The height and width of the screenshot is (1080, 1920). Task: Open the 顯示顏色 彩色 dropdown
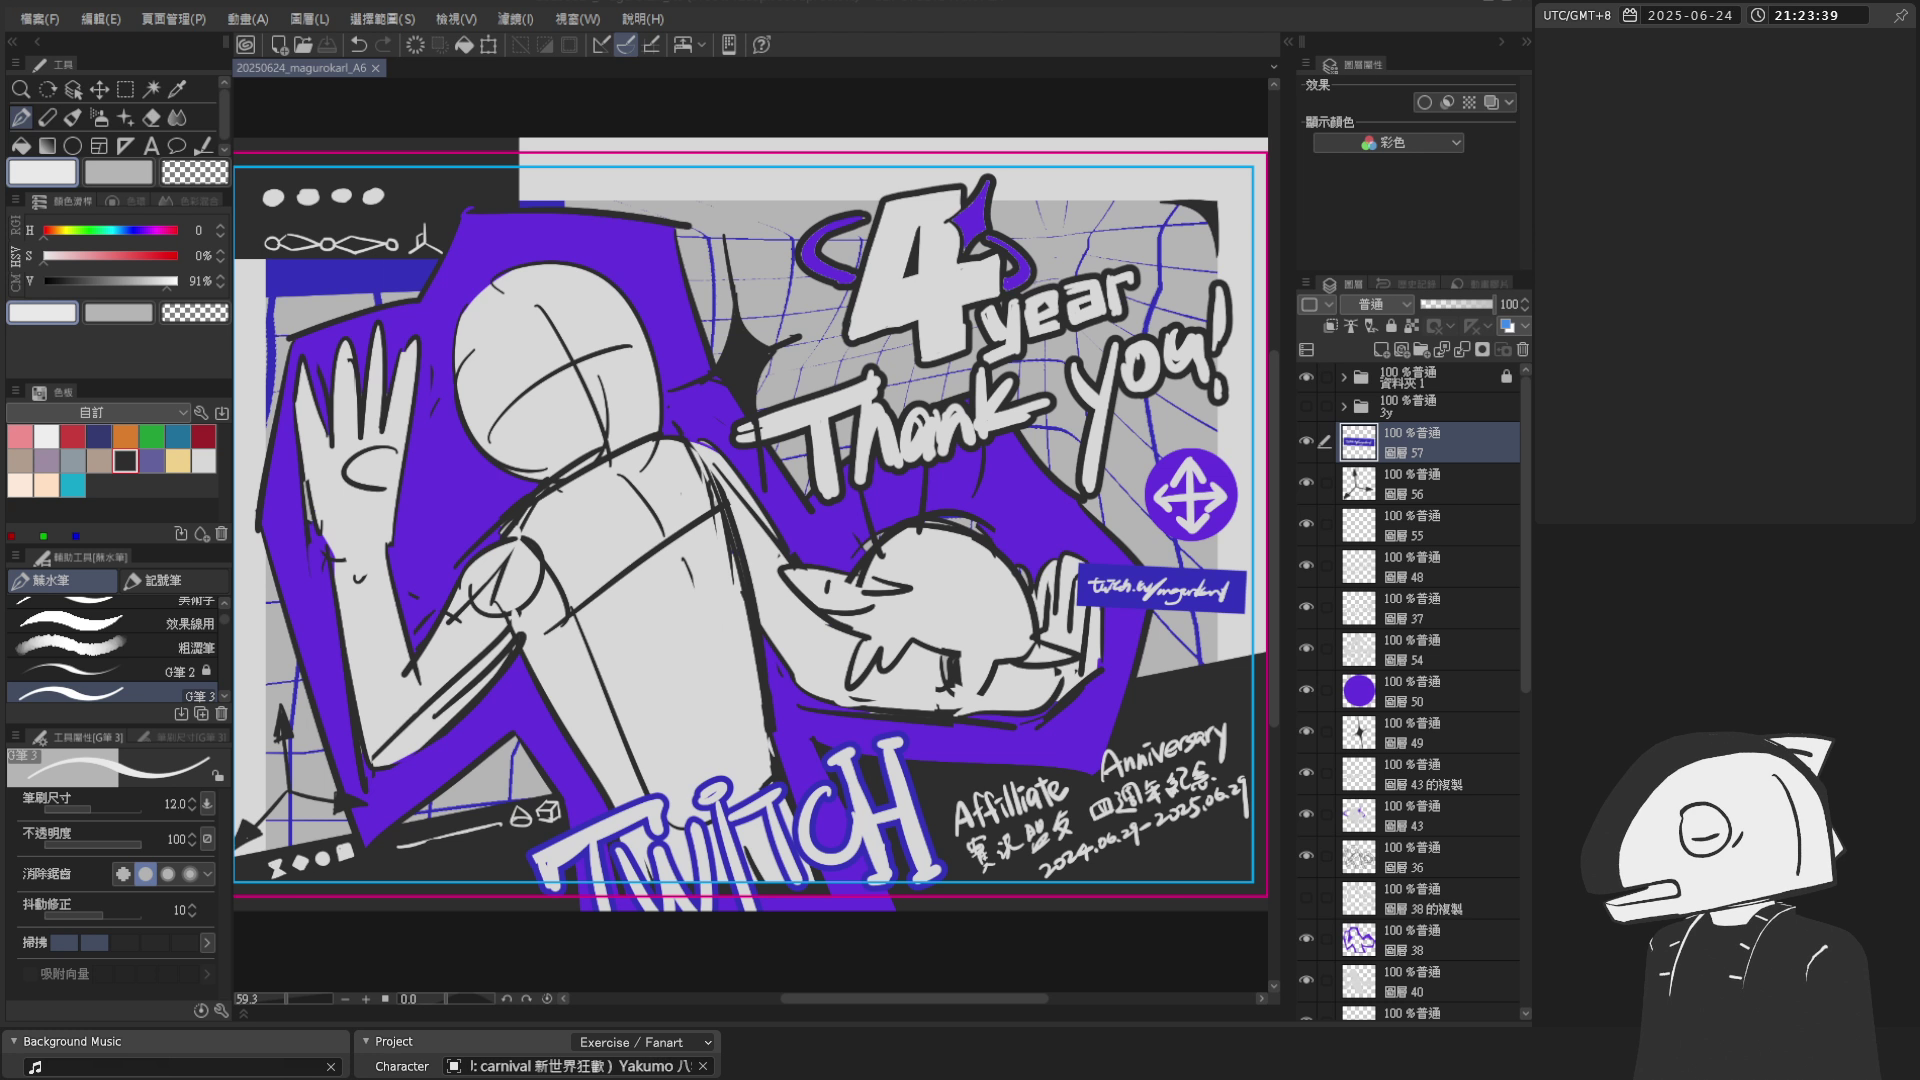point(1388,143)
